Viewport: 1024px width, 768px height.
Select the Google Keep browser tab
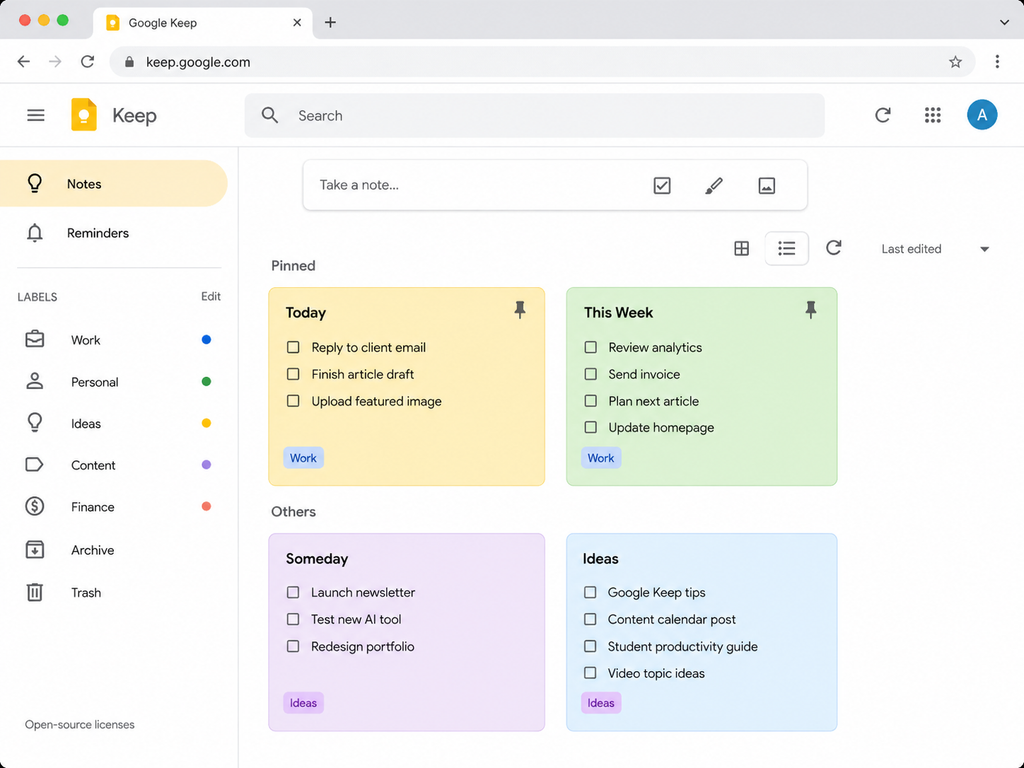[x=202, y=23]
